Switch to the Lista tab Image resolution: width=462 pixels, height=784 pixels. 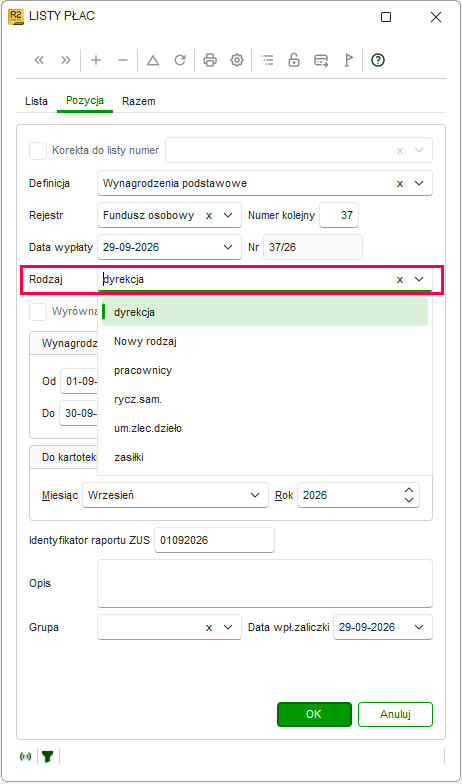(36, 102)
